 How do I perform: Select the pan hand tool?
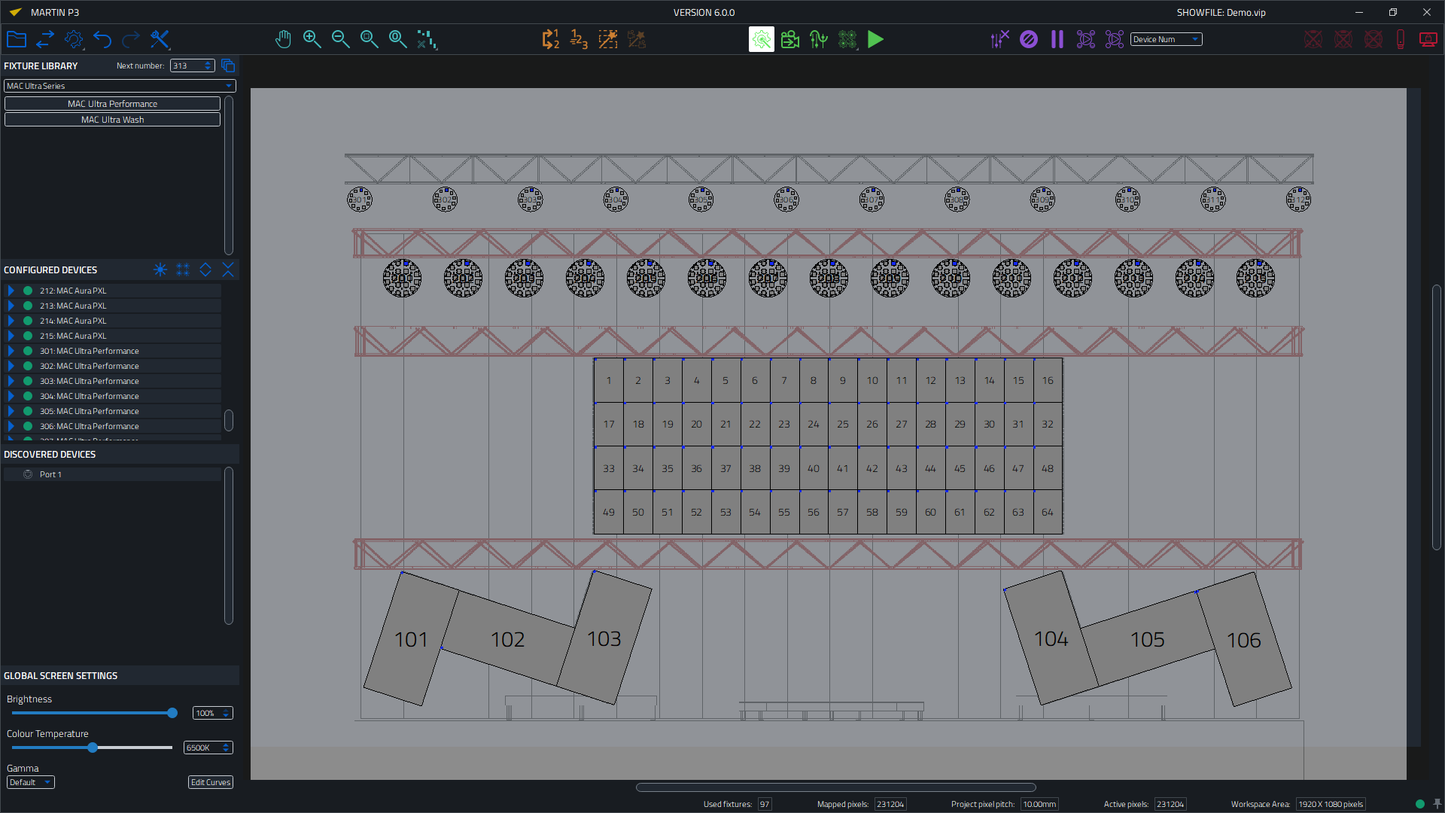(x=283, y=39)
